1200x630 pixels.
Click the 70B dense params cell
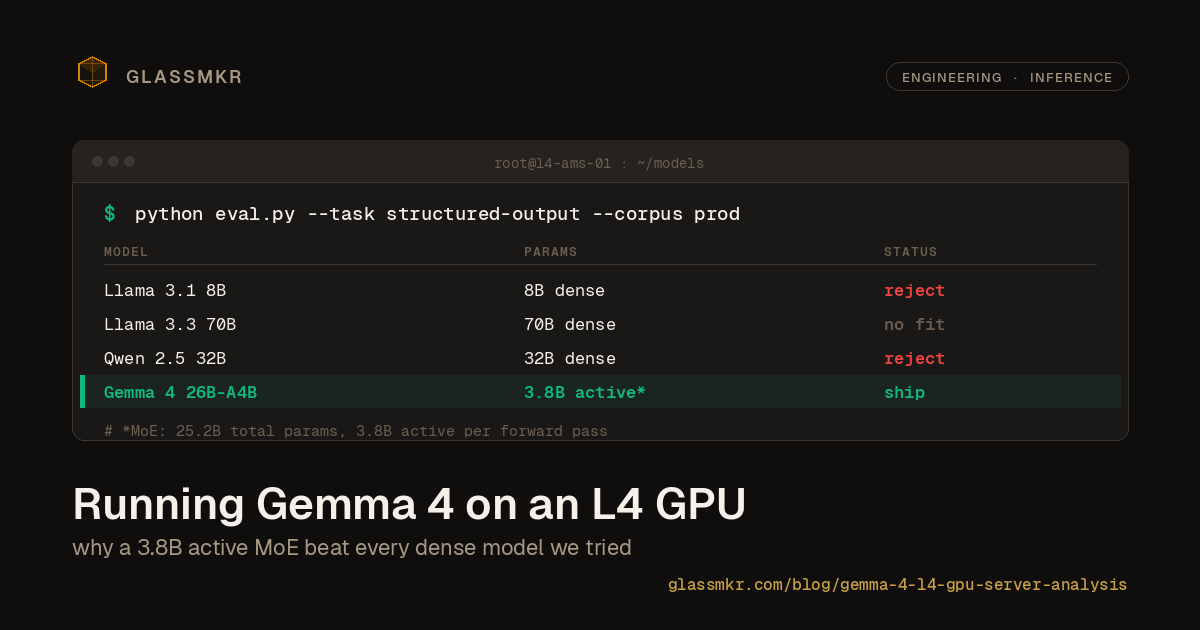click(570, 325)
